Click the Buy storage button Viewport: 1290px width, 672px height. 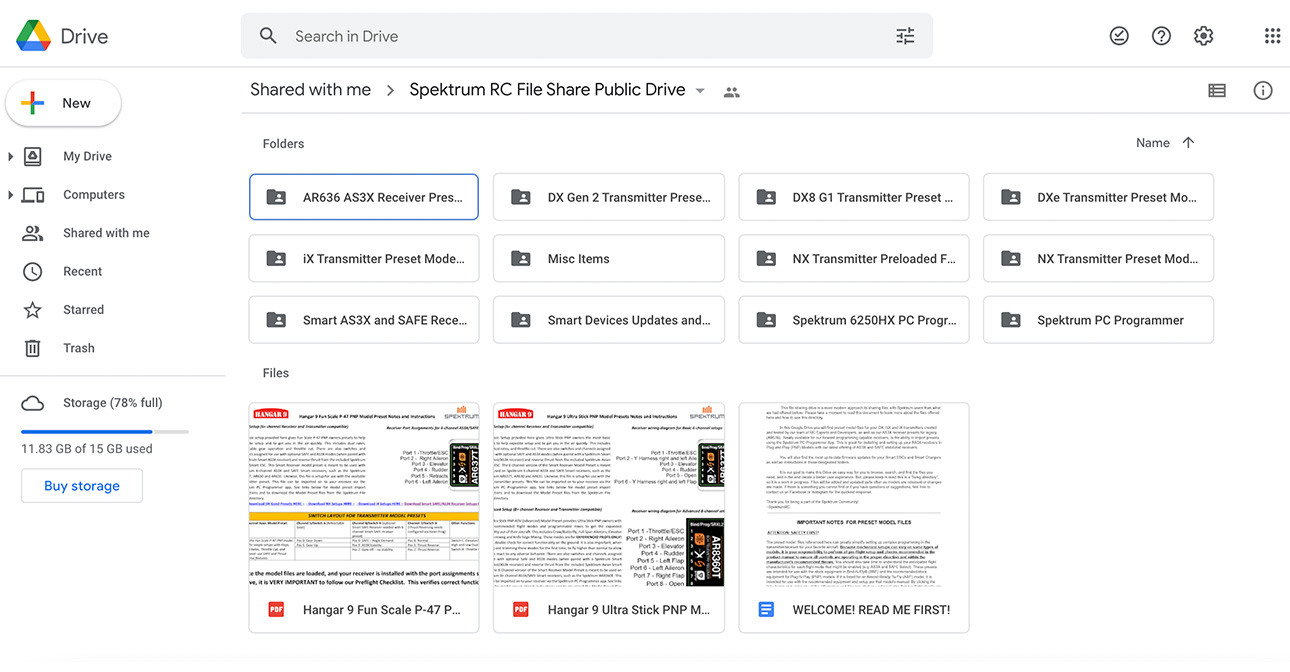click(x=82, y=486)
